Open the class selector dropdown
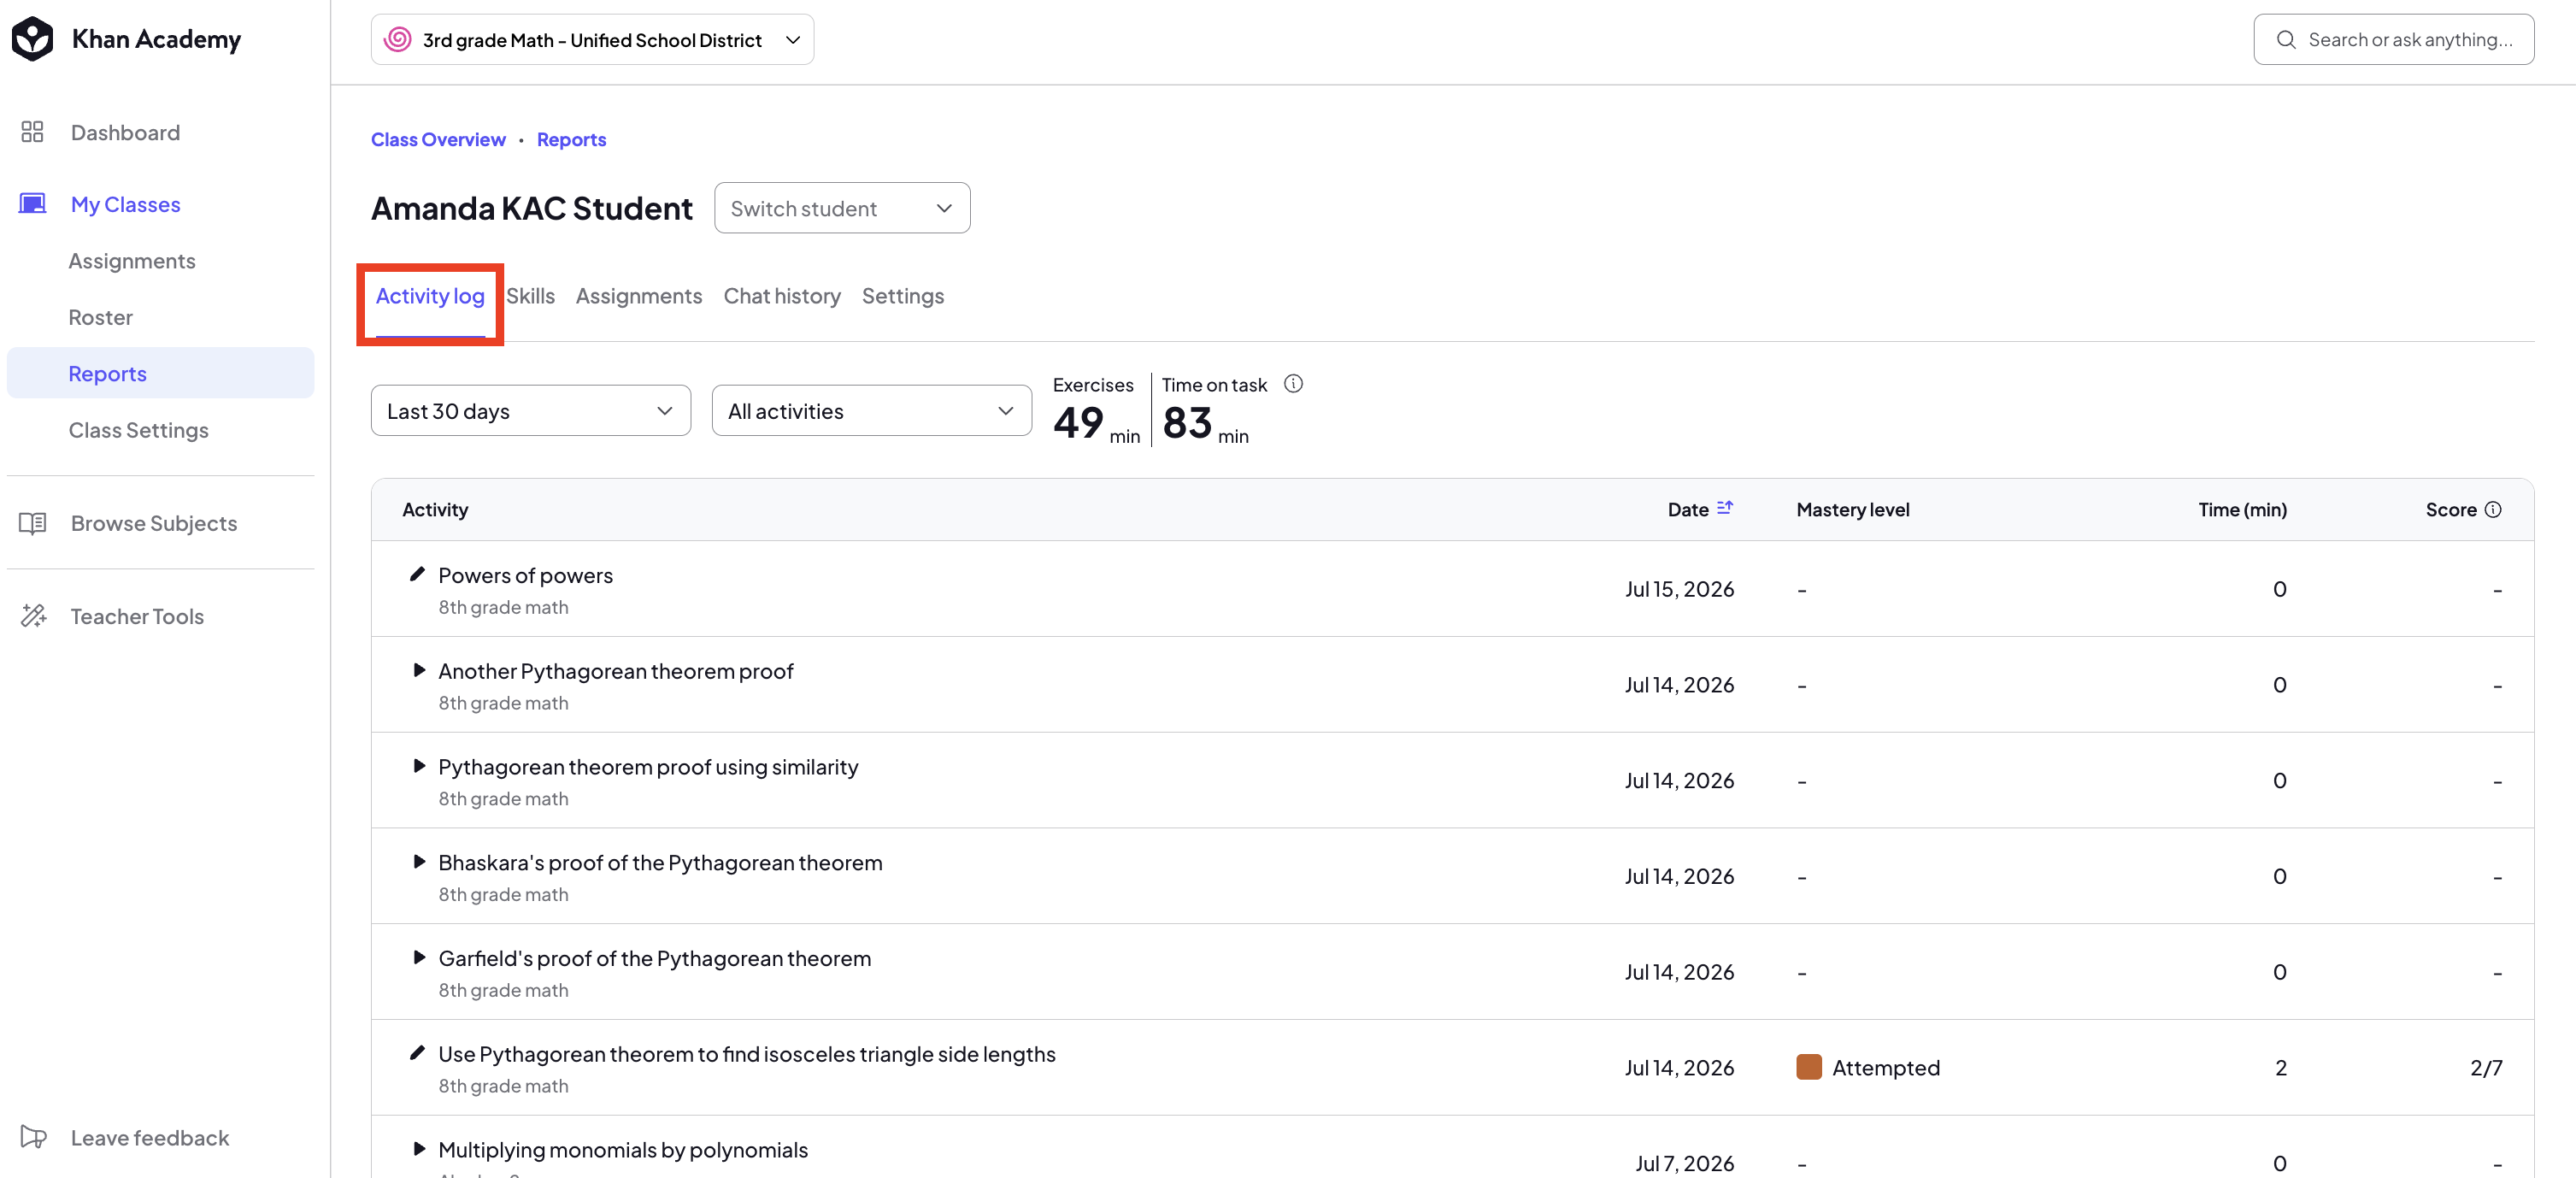Viewport: 2576px width, 1178px height. 592,39
